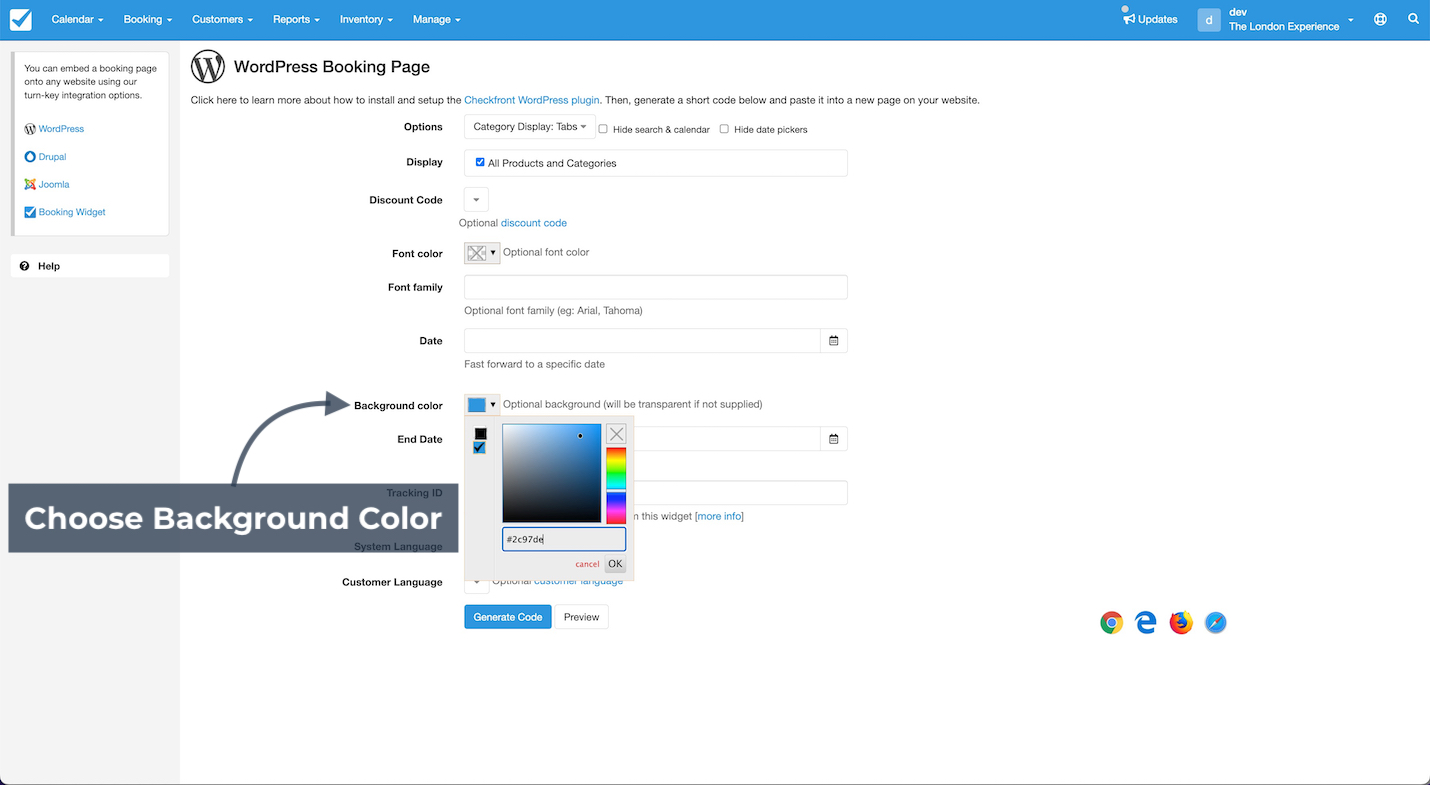Click the Preview button

(581, 617)
